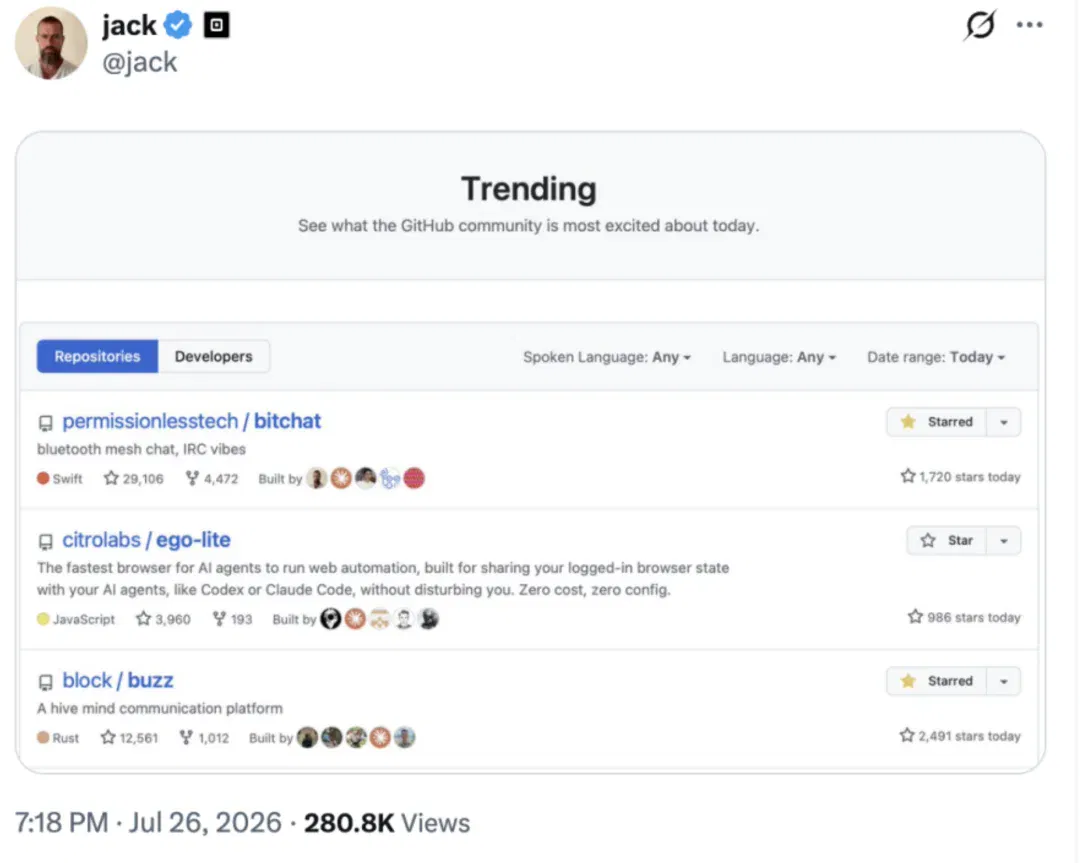1080x863 pixels.
Task: Open jack's profile avatar photo
Action: click(51, 43)
